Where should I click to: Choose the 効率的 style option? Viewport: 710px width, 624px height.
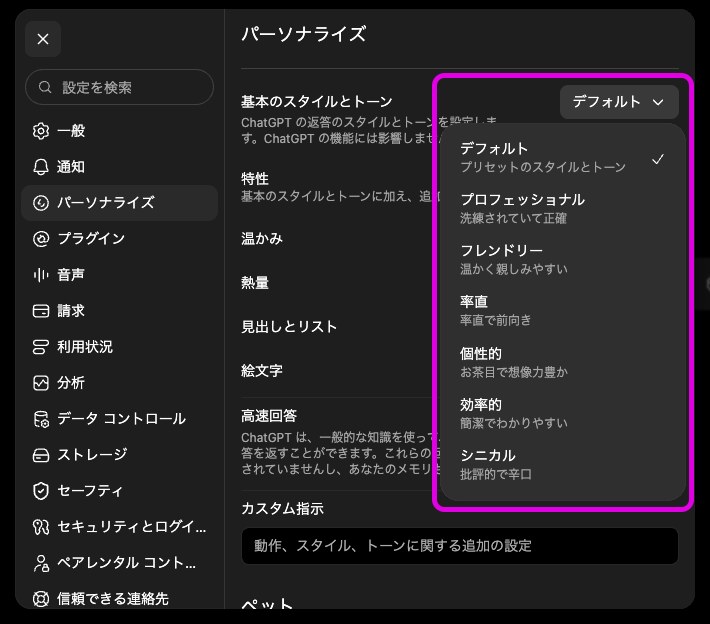562,413
